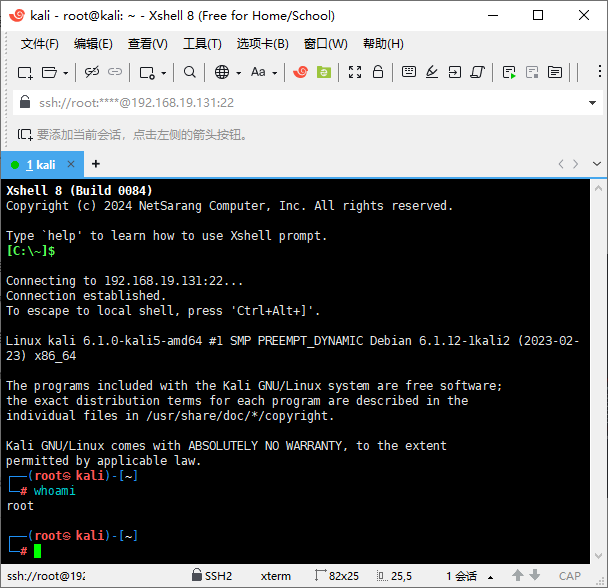Click the Encoding globe icon
The width and height of the screenshot is (608, 588).
pyautogui.click(x=222, y=72)
